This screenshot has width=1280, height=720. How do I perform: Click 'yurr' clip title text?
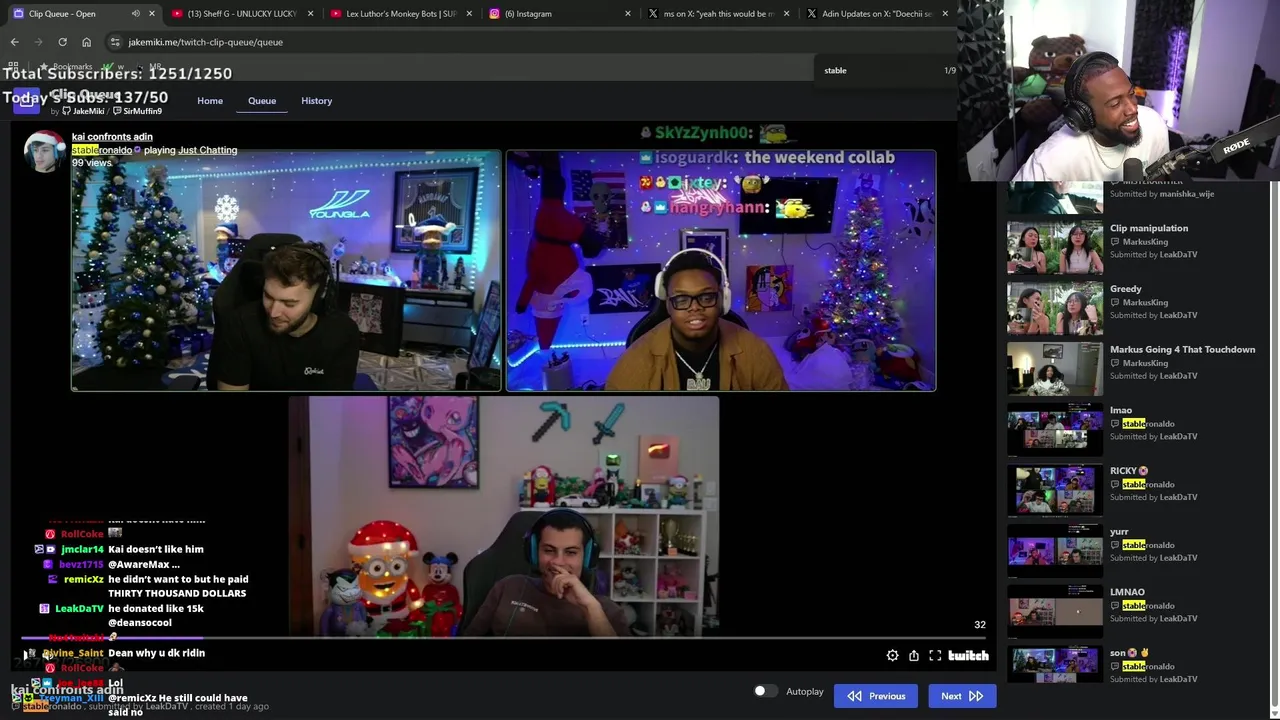(x=1119, y=532)
